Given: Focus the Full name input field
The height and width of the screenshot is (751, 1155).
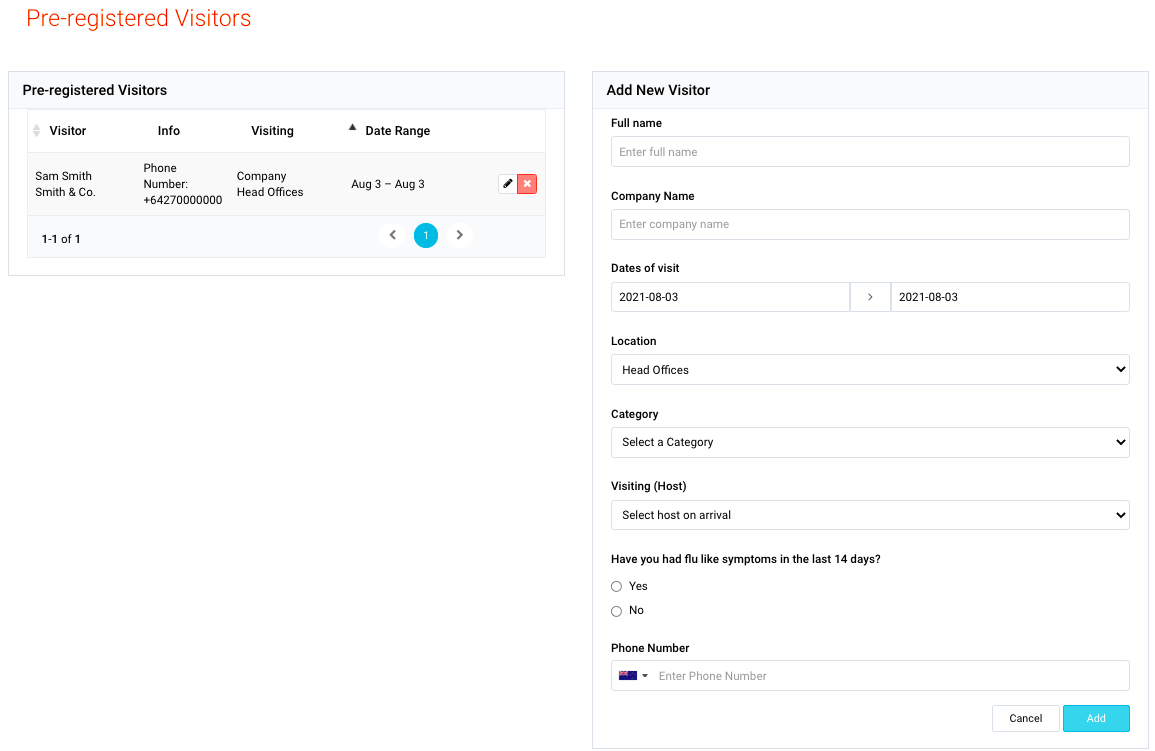Looking at the screenshot, I should (x=870, y=152).
